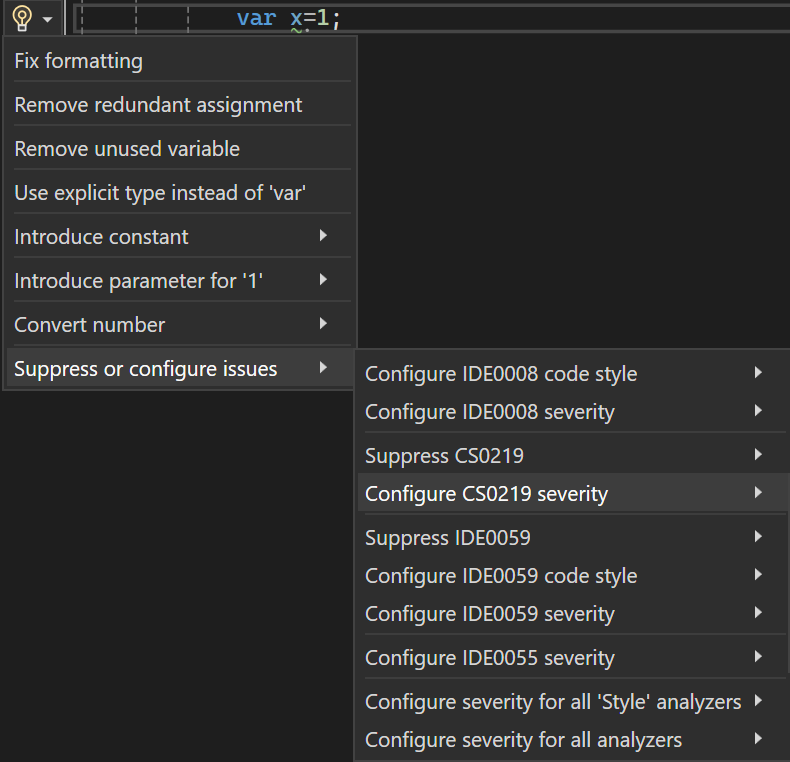Click the variable x in the code
This screenshot has height=762, width=790.
296,19
